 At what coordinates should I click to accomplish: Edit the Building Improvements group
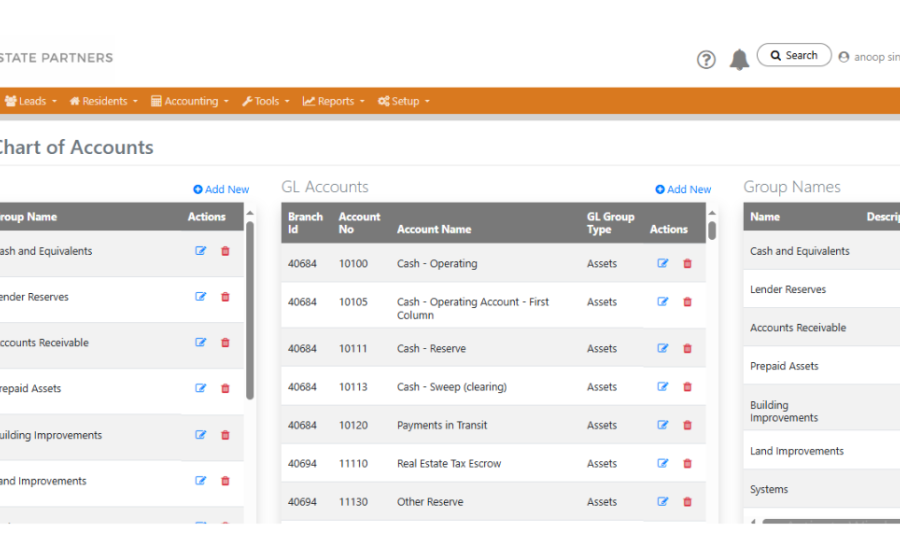[x=200, y=435]
